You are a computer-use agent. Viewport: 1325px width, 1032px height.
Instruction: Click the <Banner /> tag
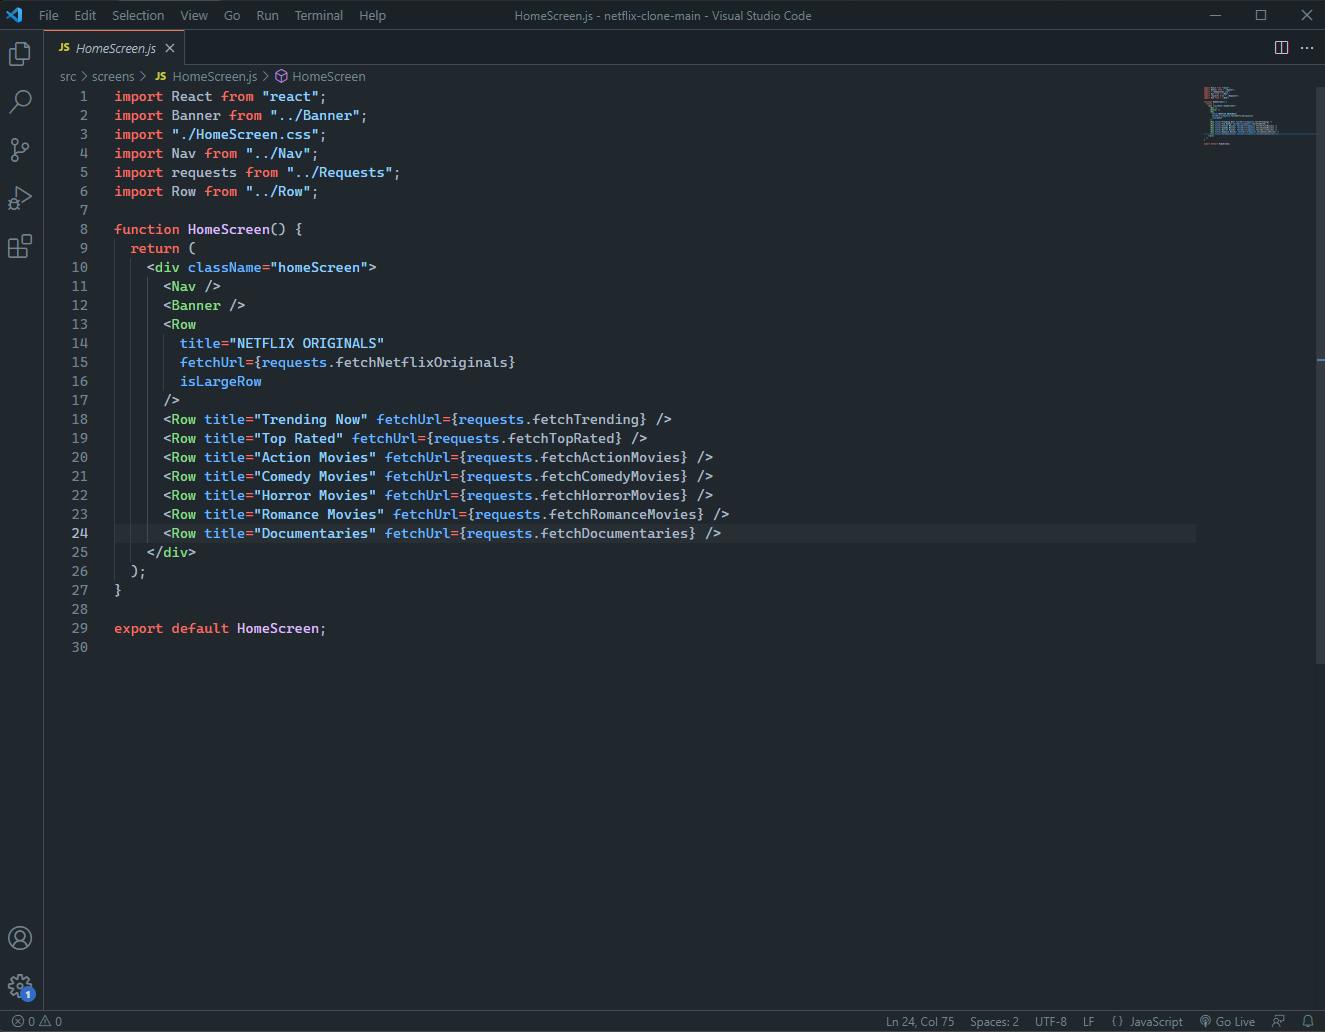click(204, 305)
